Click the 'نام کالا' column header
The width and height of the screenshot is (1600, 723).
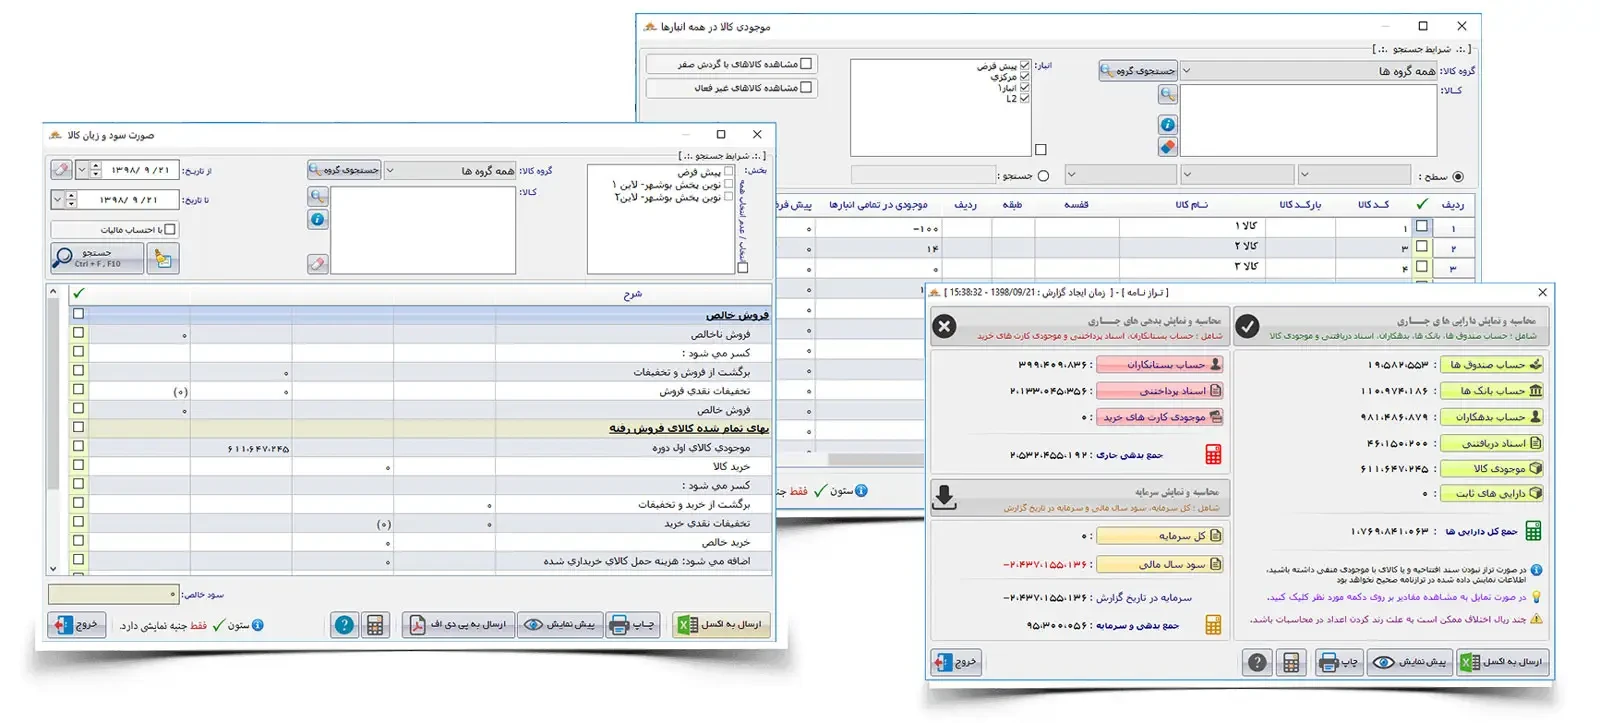[x=1191, y=205]
